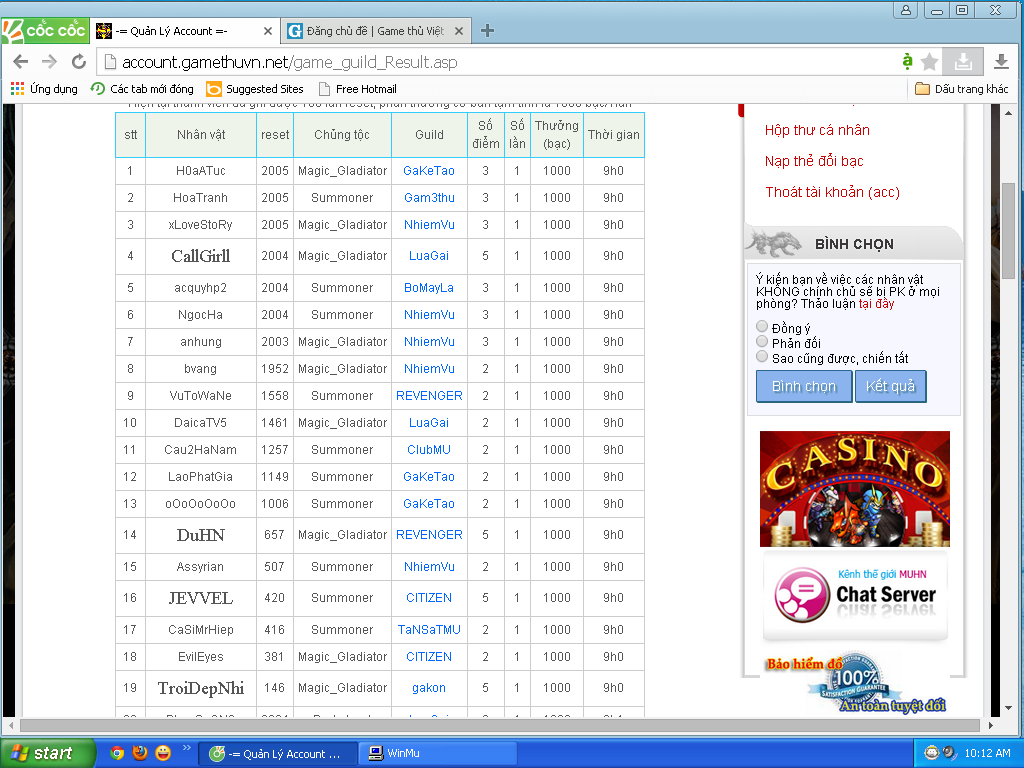Open the Gam3thu guild link
The height and width of the screenshot is (768, 1024).
click(429, 198)
